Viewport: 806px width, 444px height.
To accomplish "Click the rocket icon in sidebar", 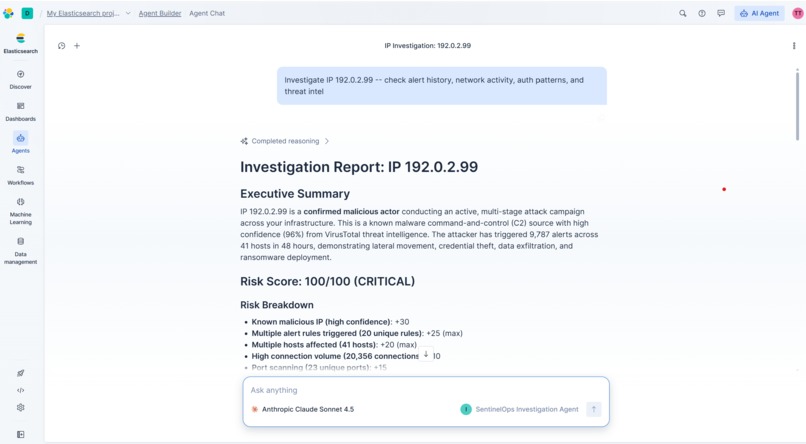I will click(x=21, y=373).
